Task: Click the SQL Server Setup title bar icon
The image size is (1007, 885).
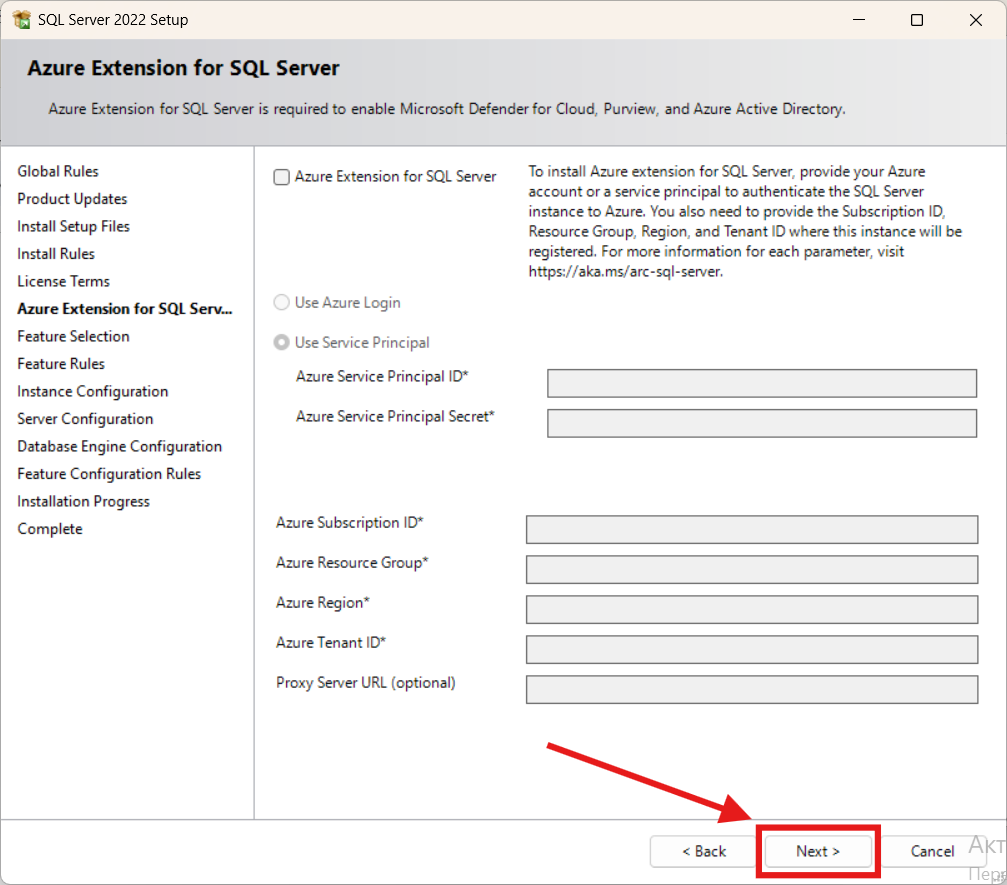Action: 21,20
